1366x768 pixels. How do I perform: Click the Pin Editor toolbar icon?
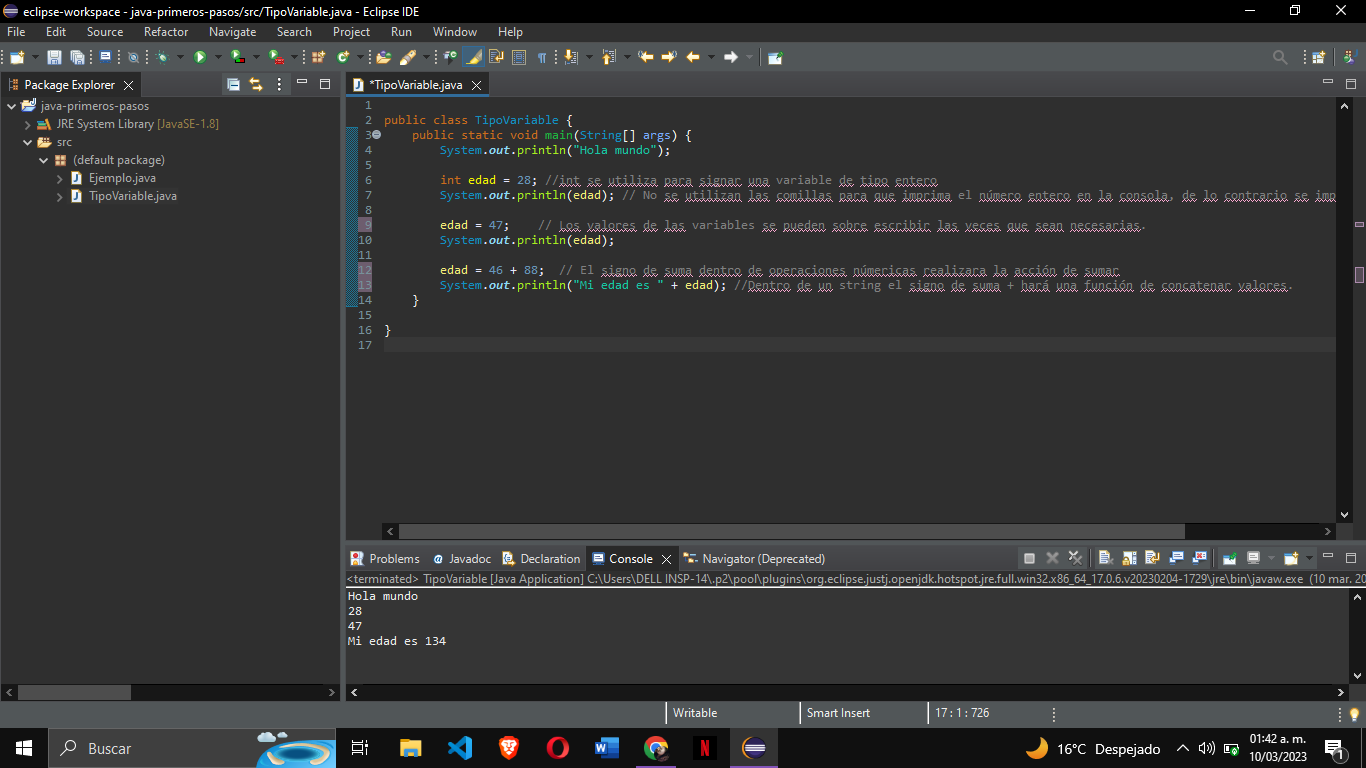pos(774,57)
